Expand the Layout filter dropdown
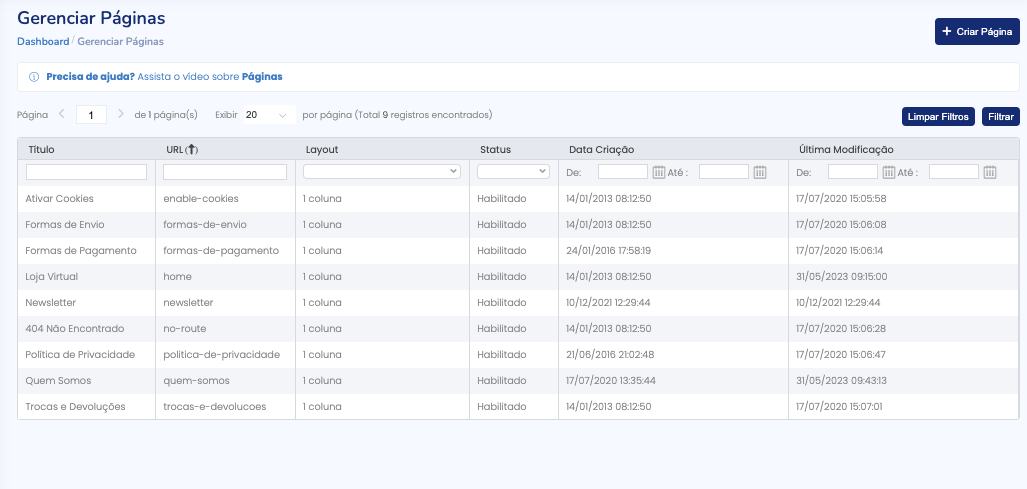 coord(381,172)
